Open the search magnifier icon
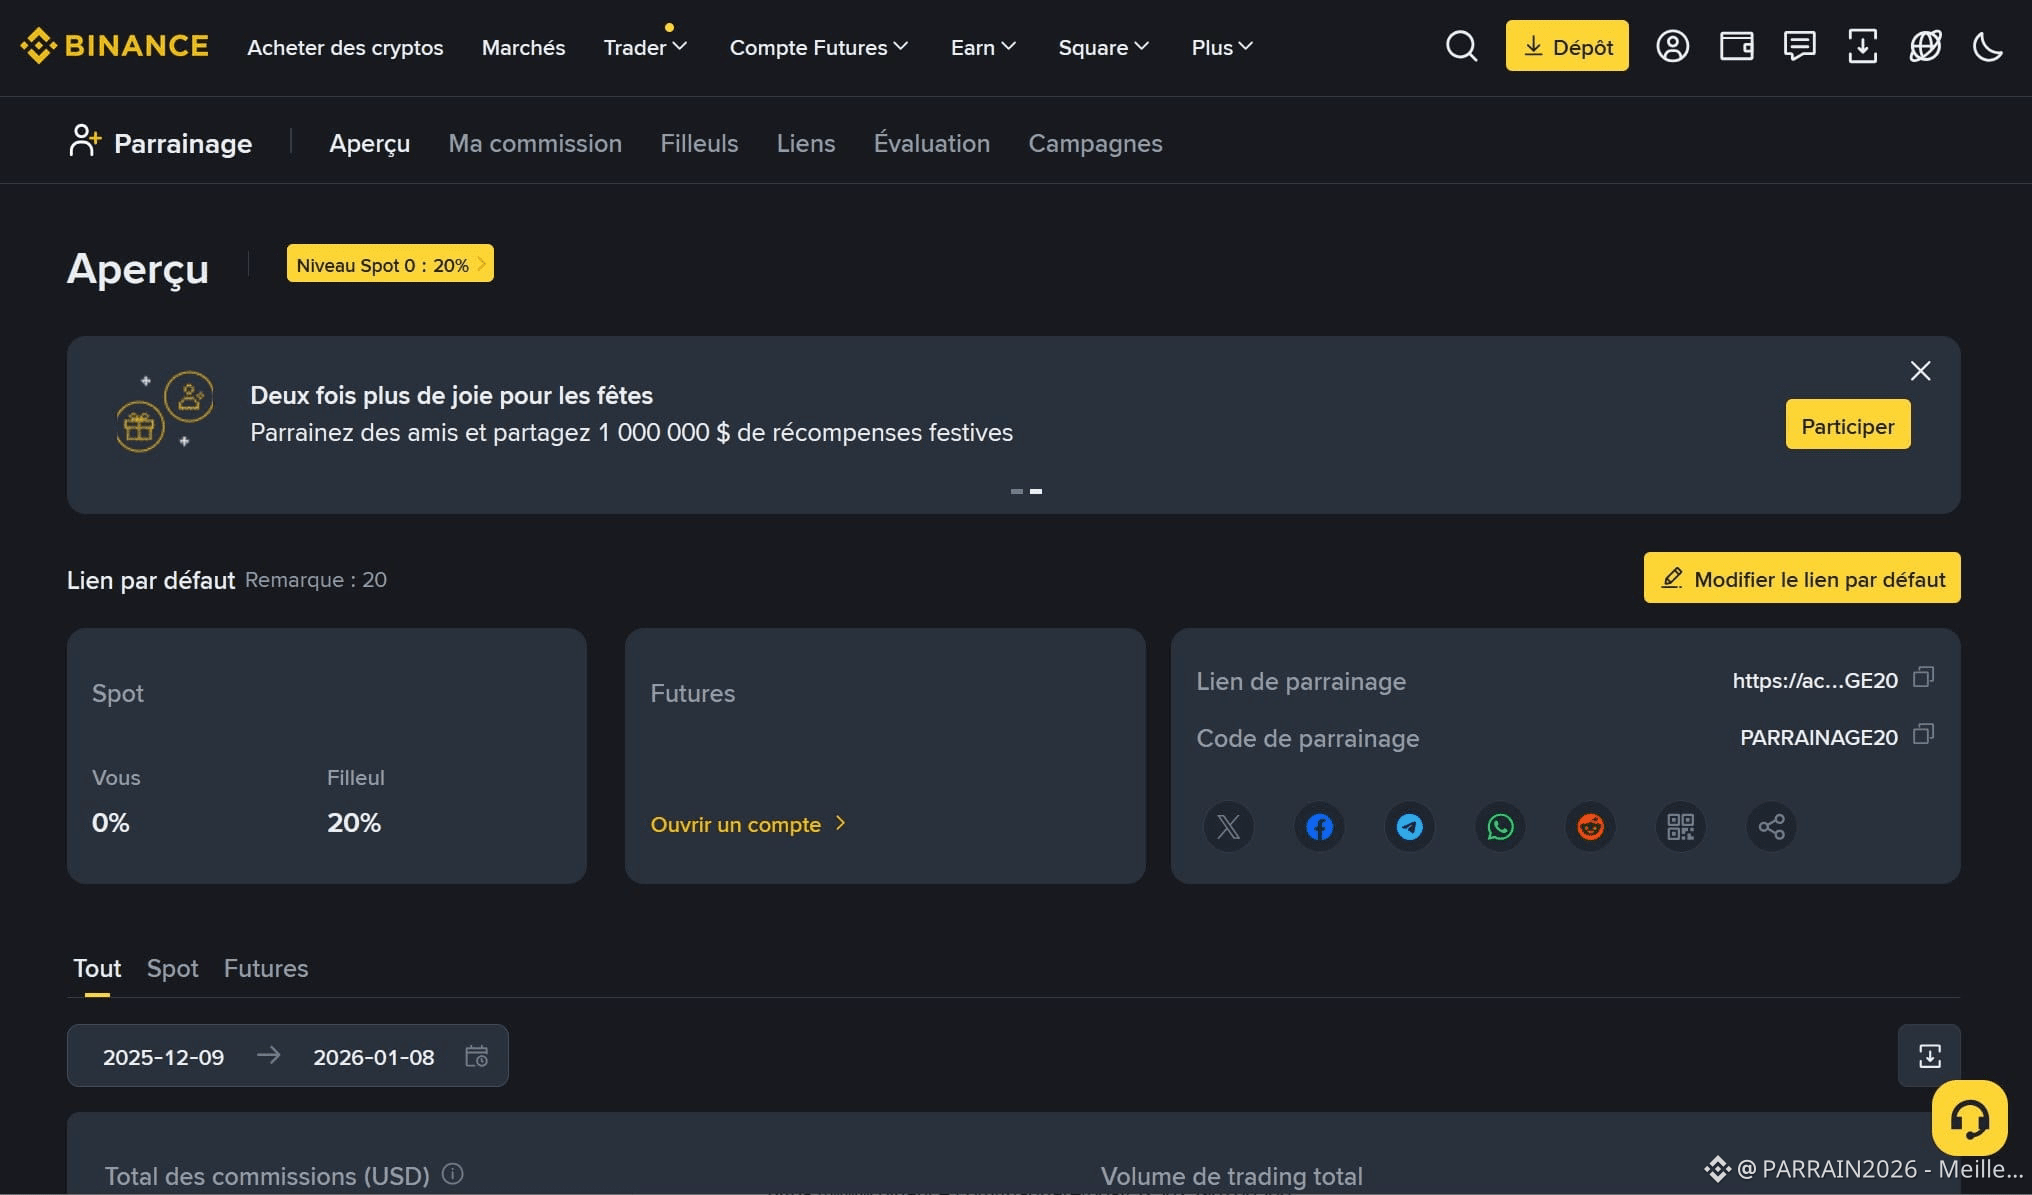2032x1195 pixels. coord(1461,46)
